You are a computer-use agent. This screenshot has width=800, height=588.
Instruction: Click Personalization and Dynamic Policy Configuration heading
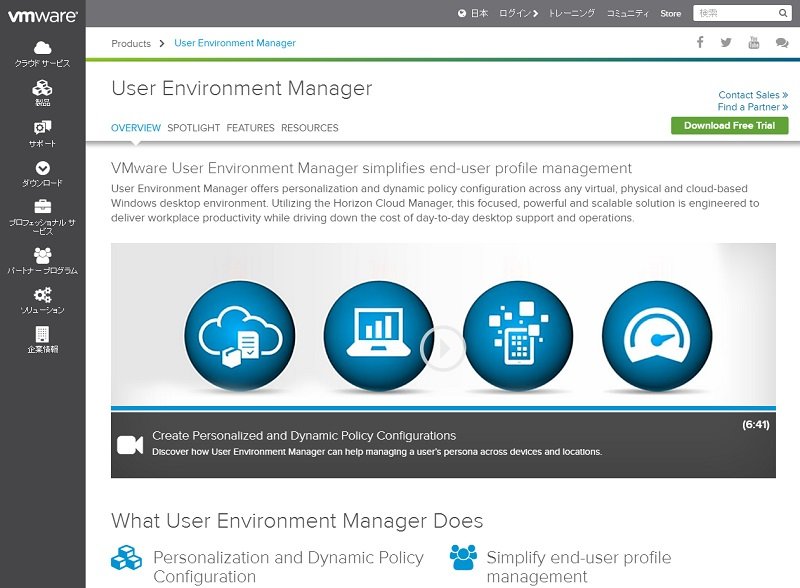point(288,567)
